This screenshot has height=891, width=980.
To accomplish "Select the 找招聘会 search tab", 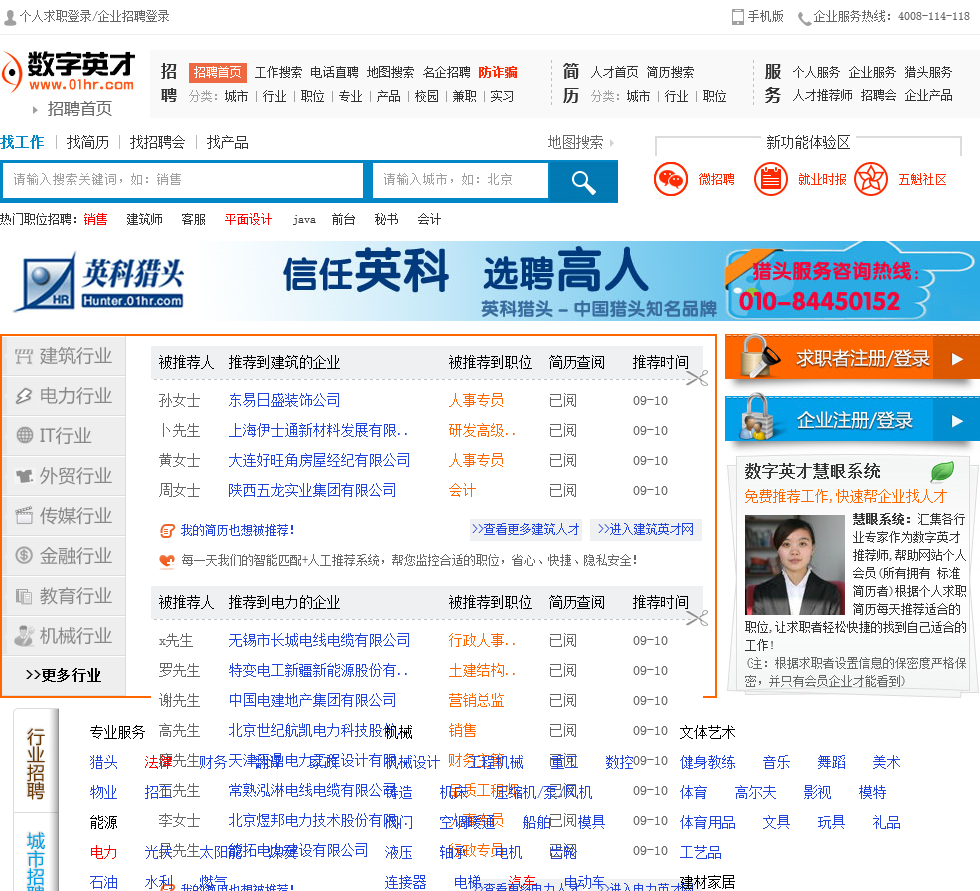I will [158, 142].
